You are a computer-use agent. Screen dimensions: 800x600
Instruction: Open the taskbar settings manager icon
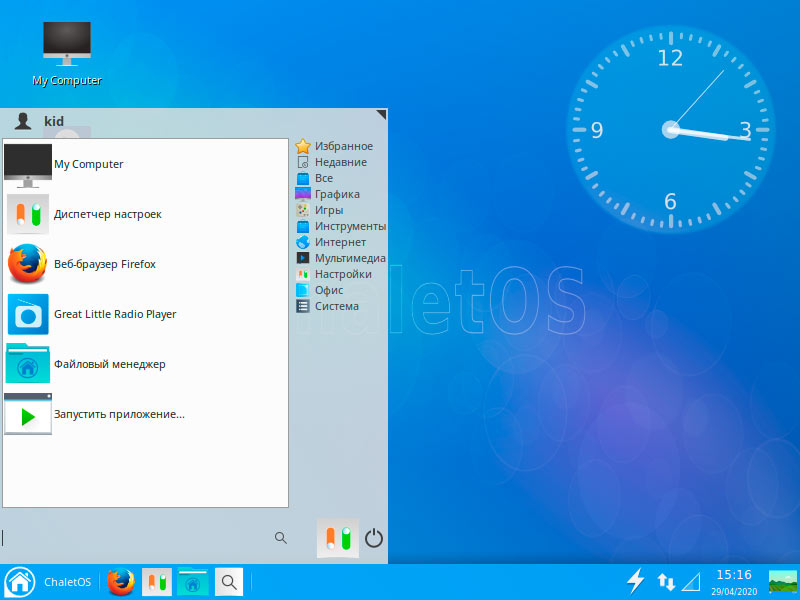click(x=157, y=582)
